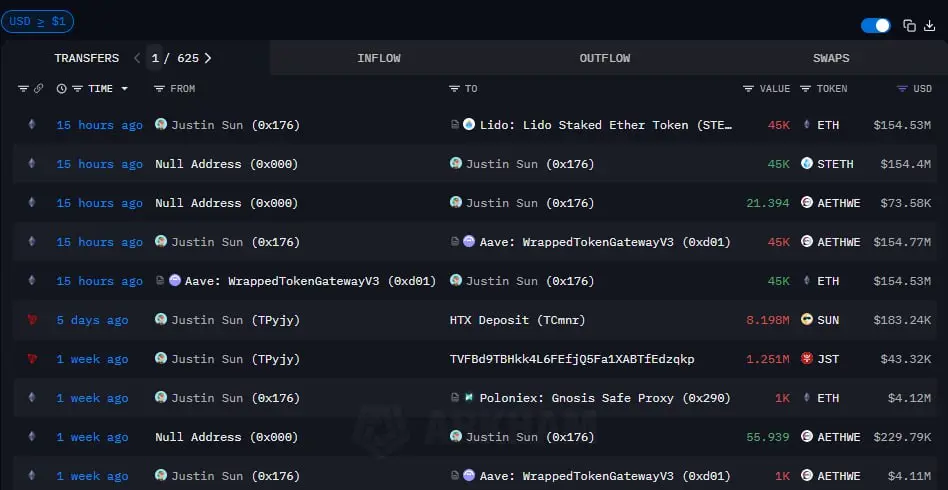The image size is (948, 490).
Task: Open Justin Sun (TPyjy) in the JST row
Action: 236,359
